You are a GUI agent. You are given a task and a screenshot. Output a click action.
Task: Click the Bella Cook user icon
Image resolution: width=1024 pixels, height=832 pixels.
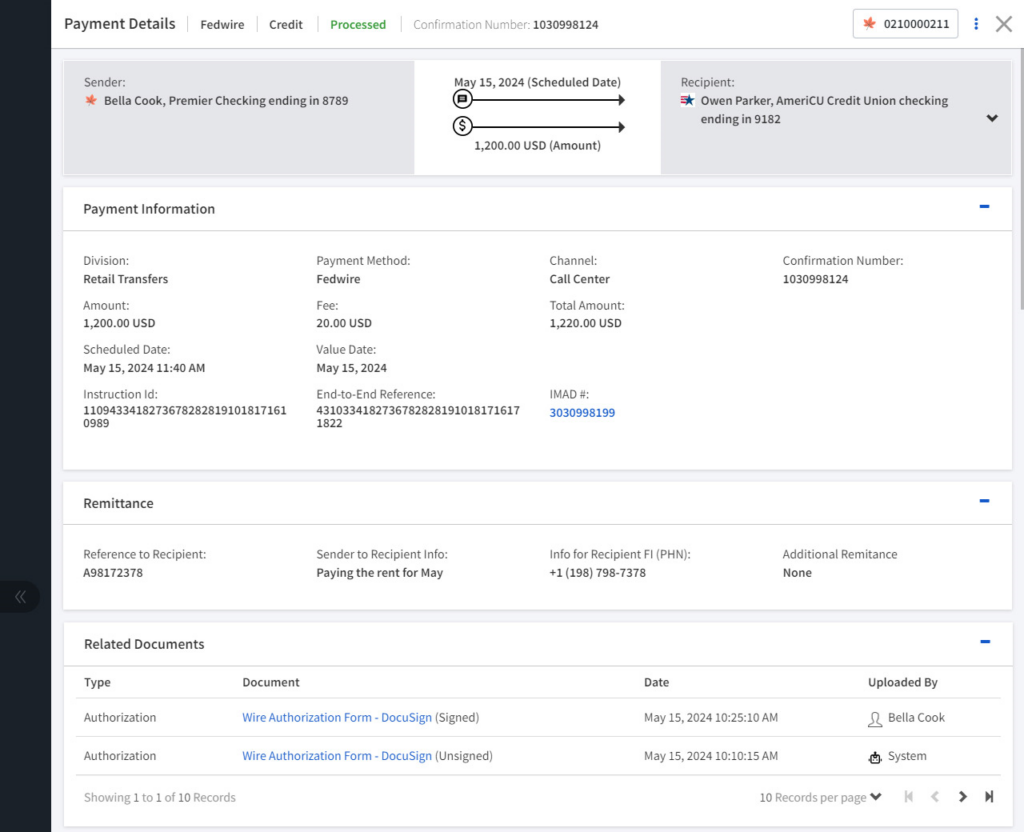click(x=875, y=718)
